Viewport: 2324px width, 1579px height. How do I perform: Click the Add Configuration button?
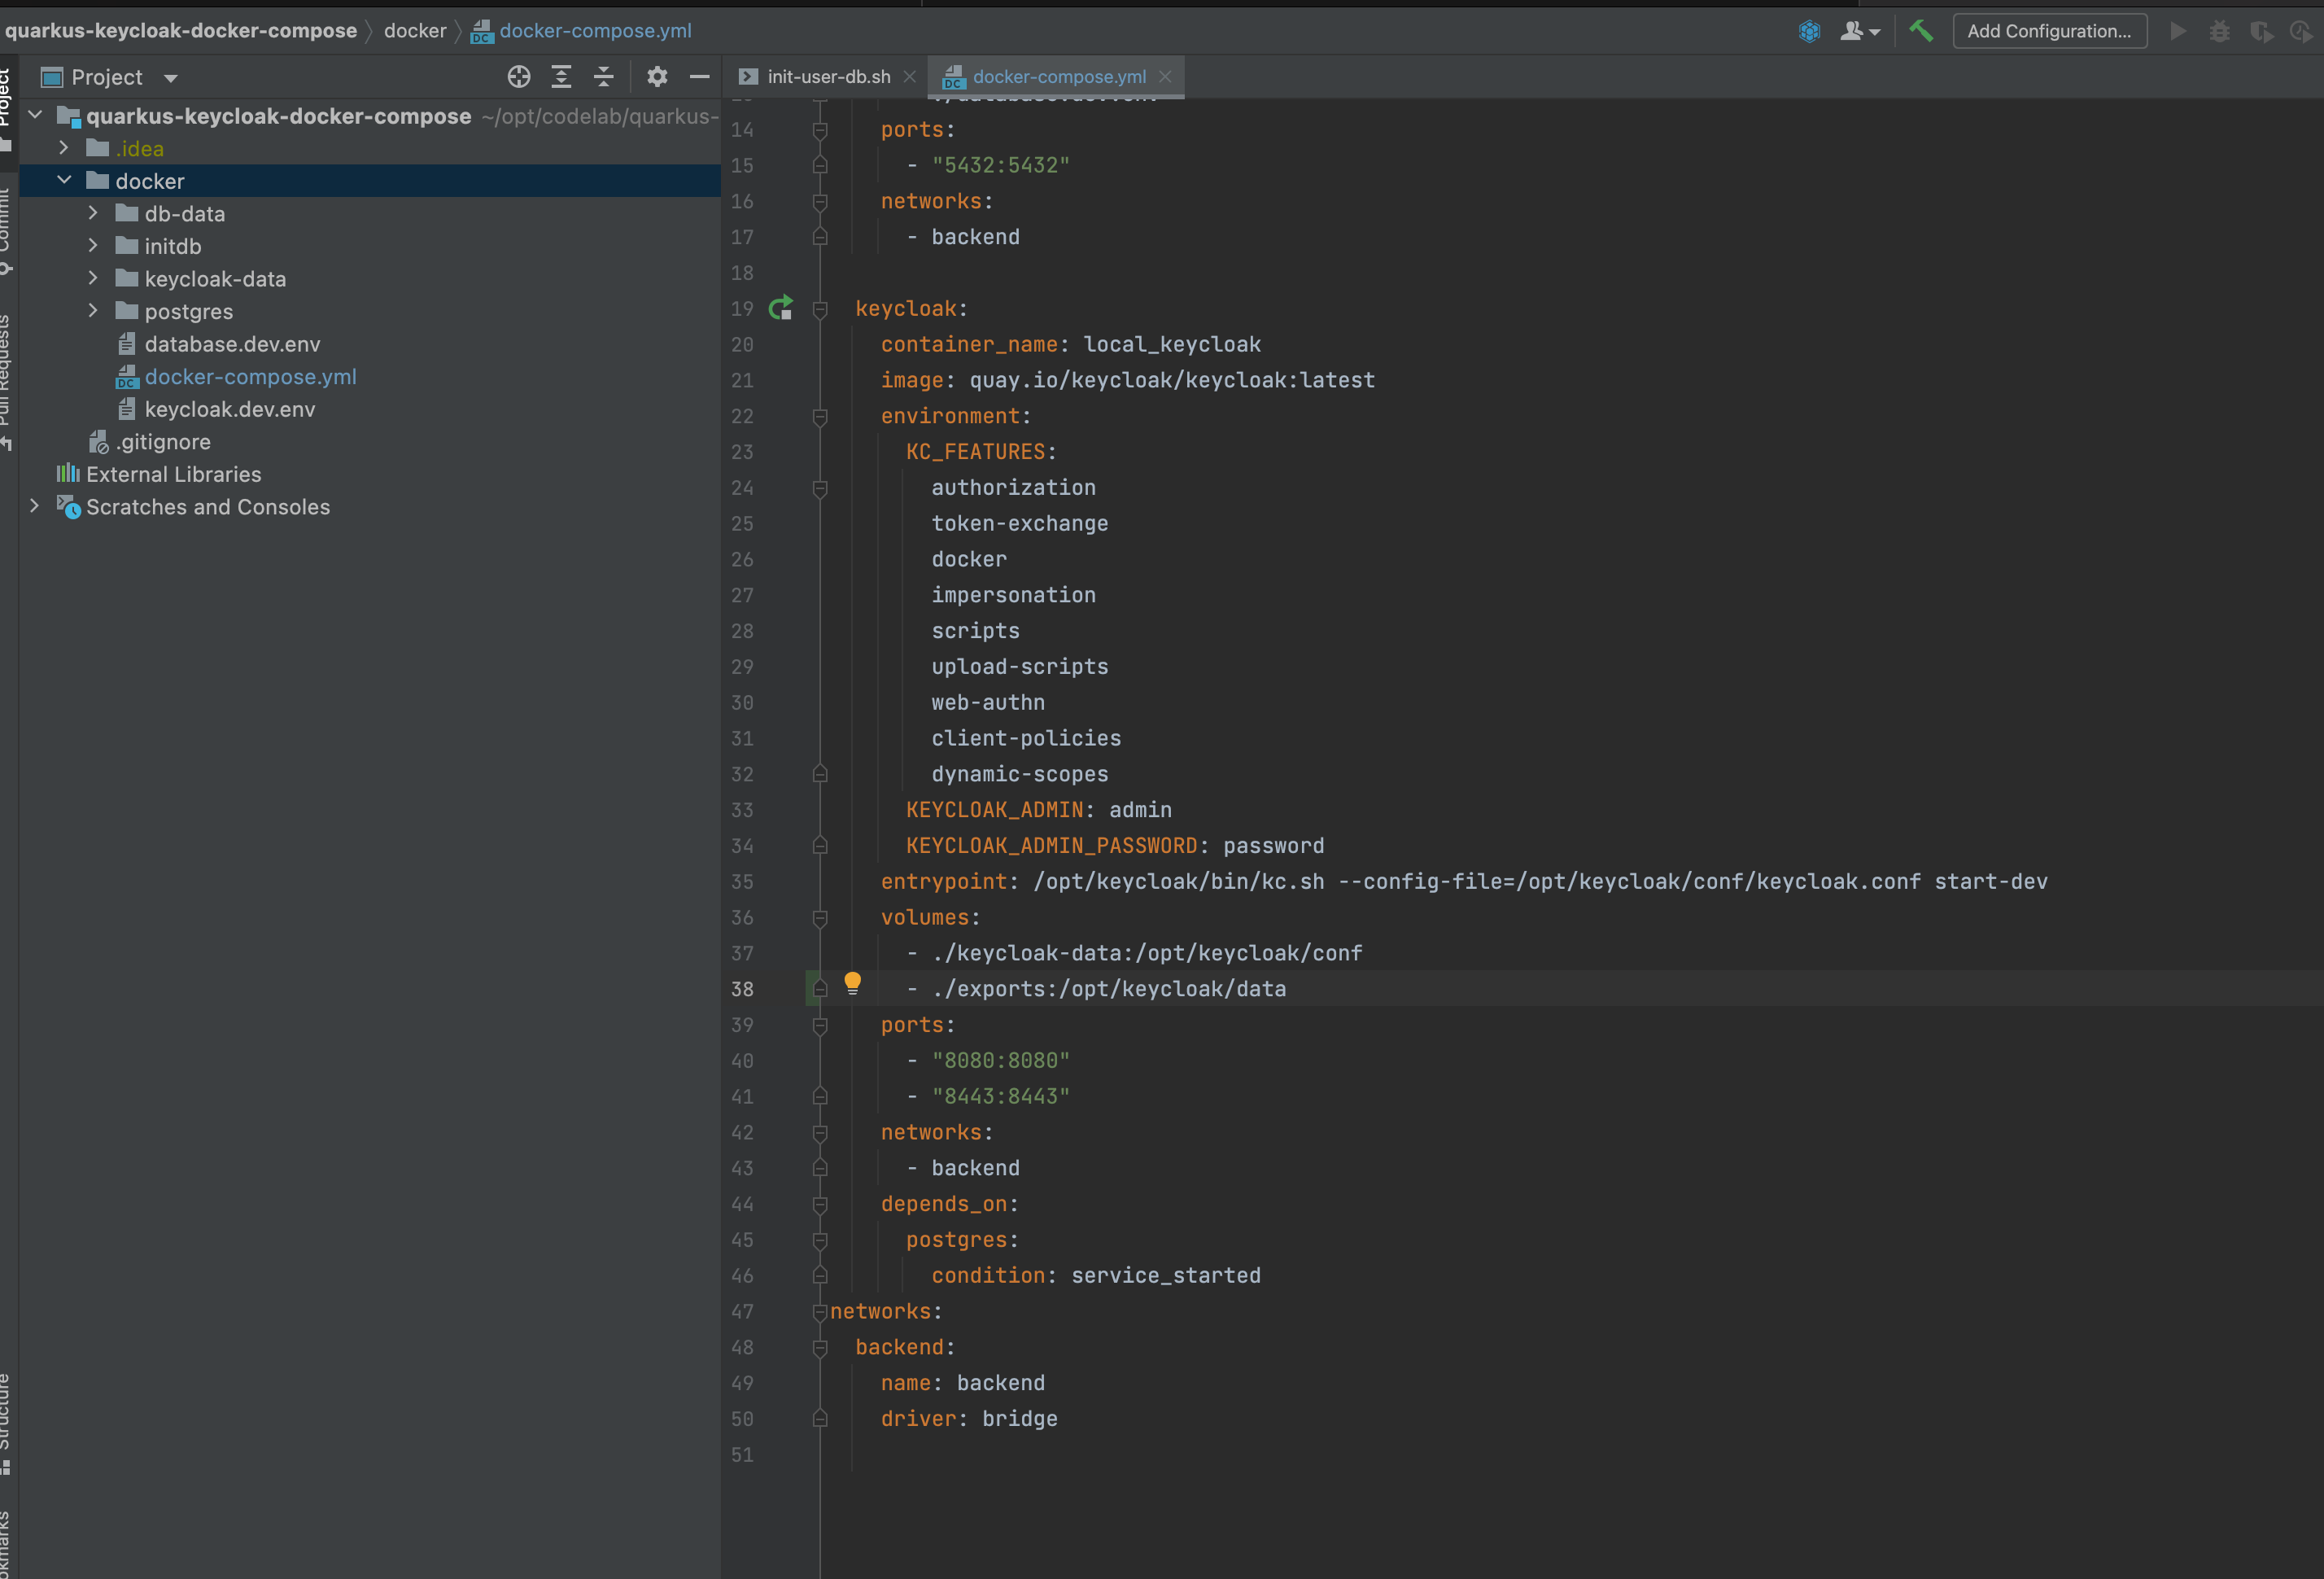coord(2049,31)
